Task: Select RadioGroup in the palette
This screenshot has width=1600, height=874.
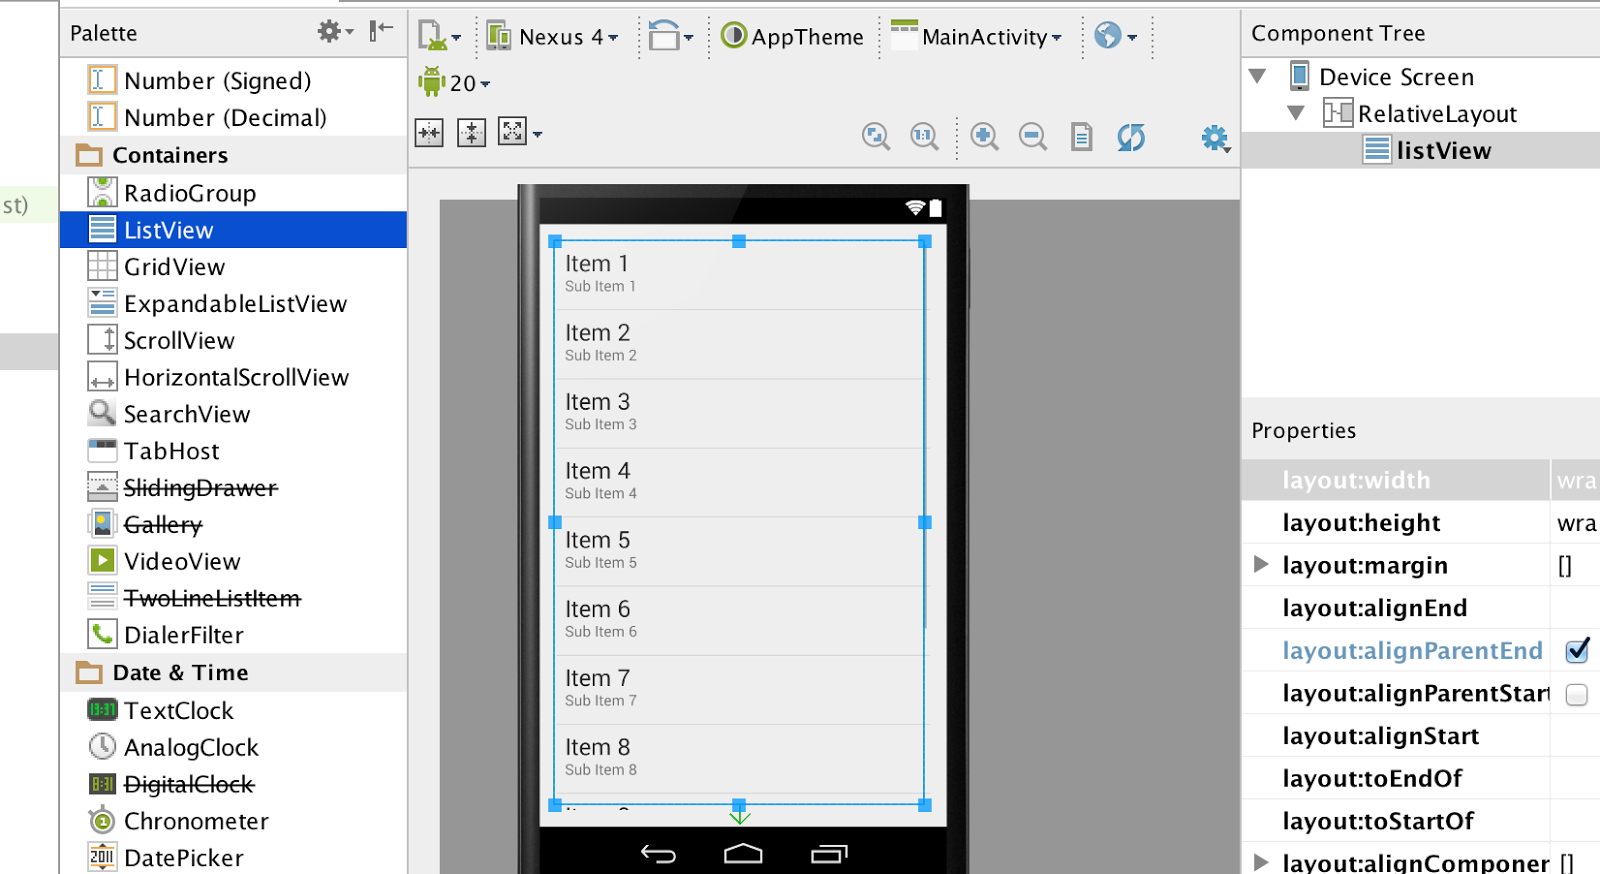Action: point(233,193)
